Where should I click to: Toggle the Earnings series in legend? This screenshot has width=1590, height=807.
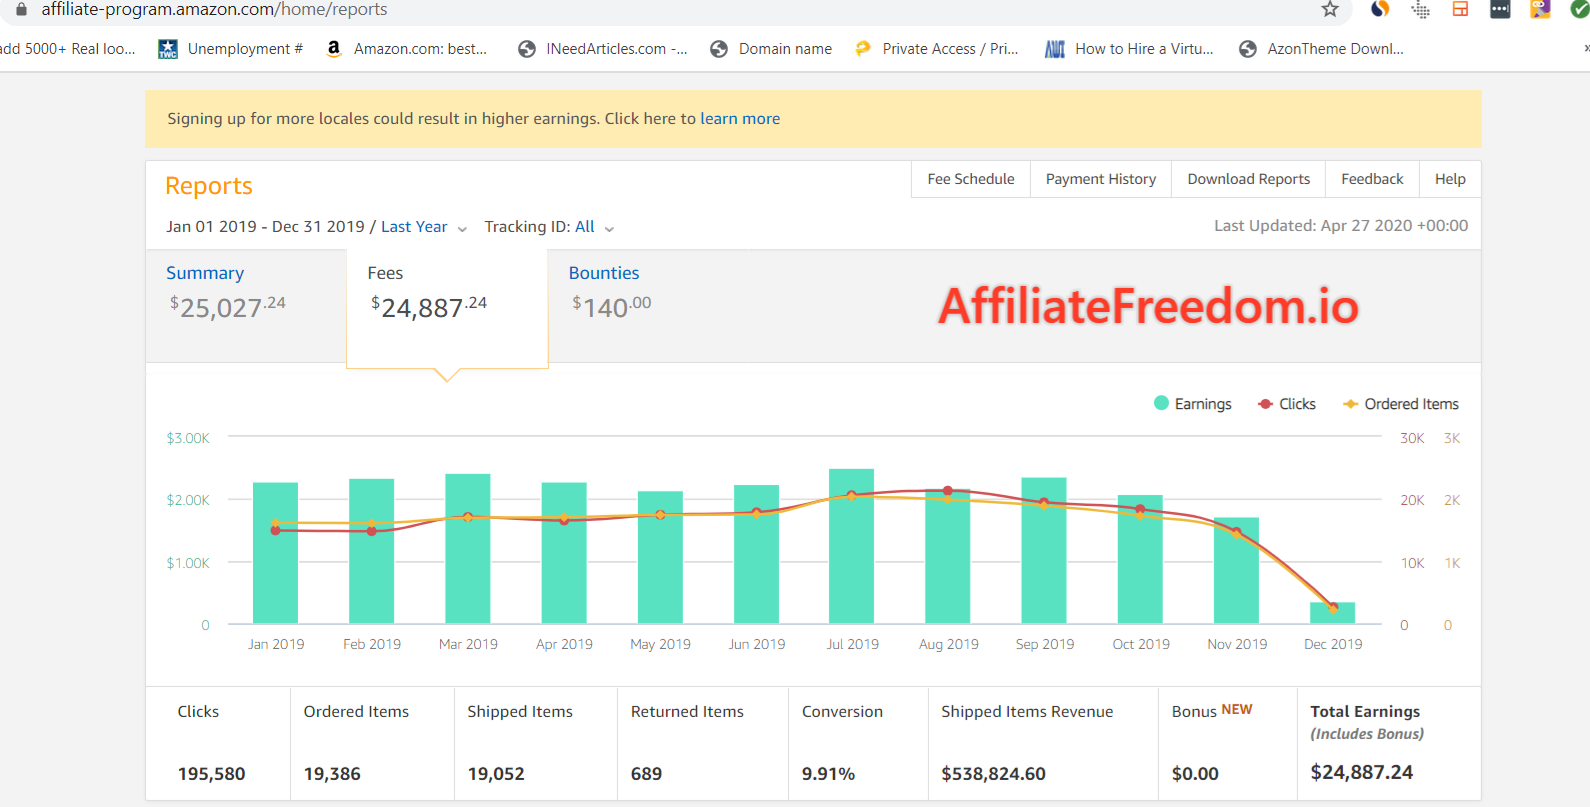click(x=1193, y=404)
